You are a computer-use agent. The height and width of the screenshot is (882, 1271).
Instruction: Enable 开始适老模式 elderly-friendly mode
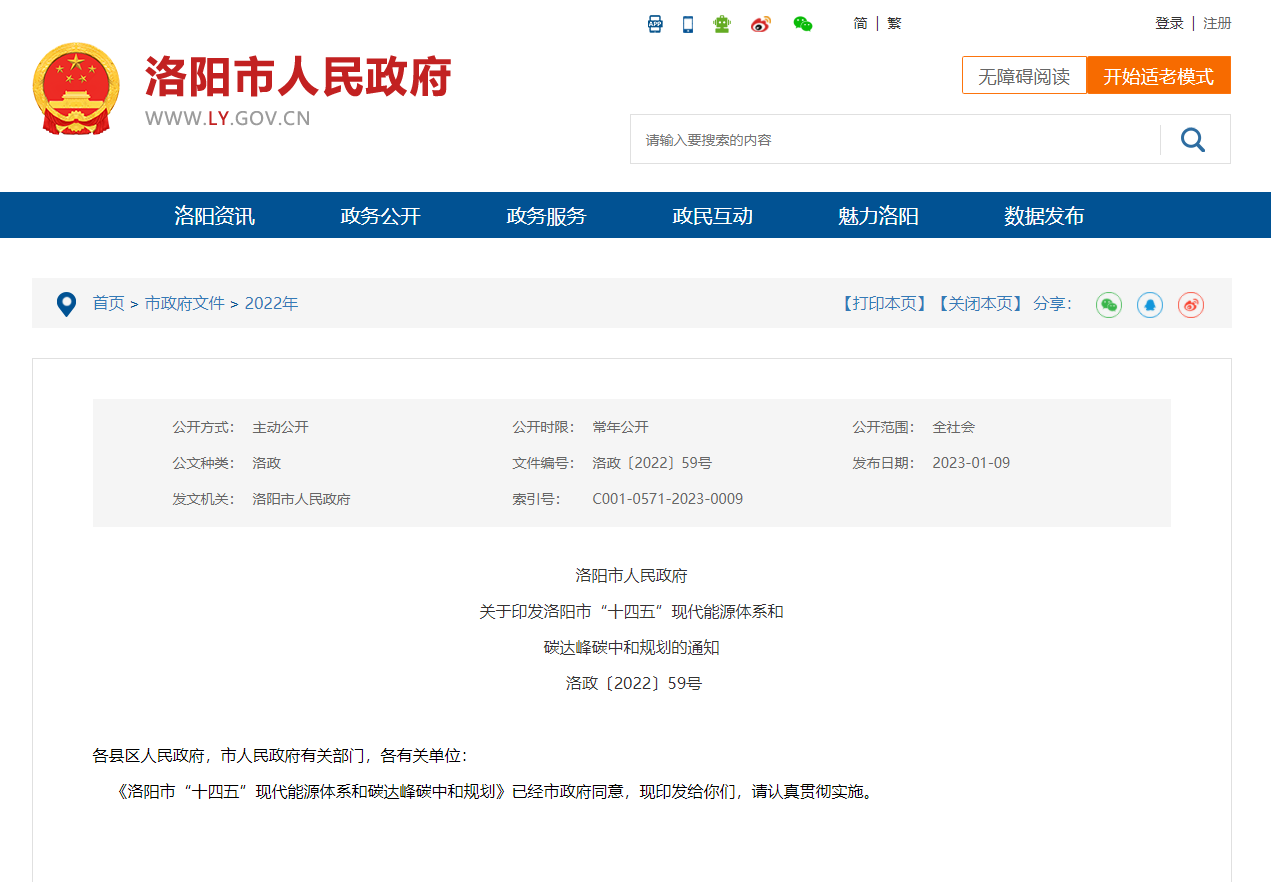[x=1158, y=74]
